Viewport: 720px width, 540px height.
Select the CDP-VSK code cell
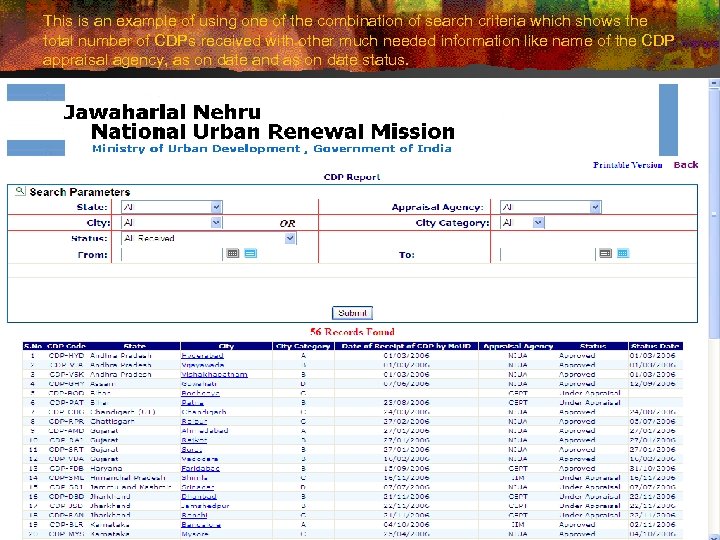(67, 375)
